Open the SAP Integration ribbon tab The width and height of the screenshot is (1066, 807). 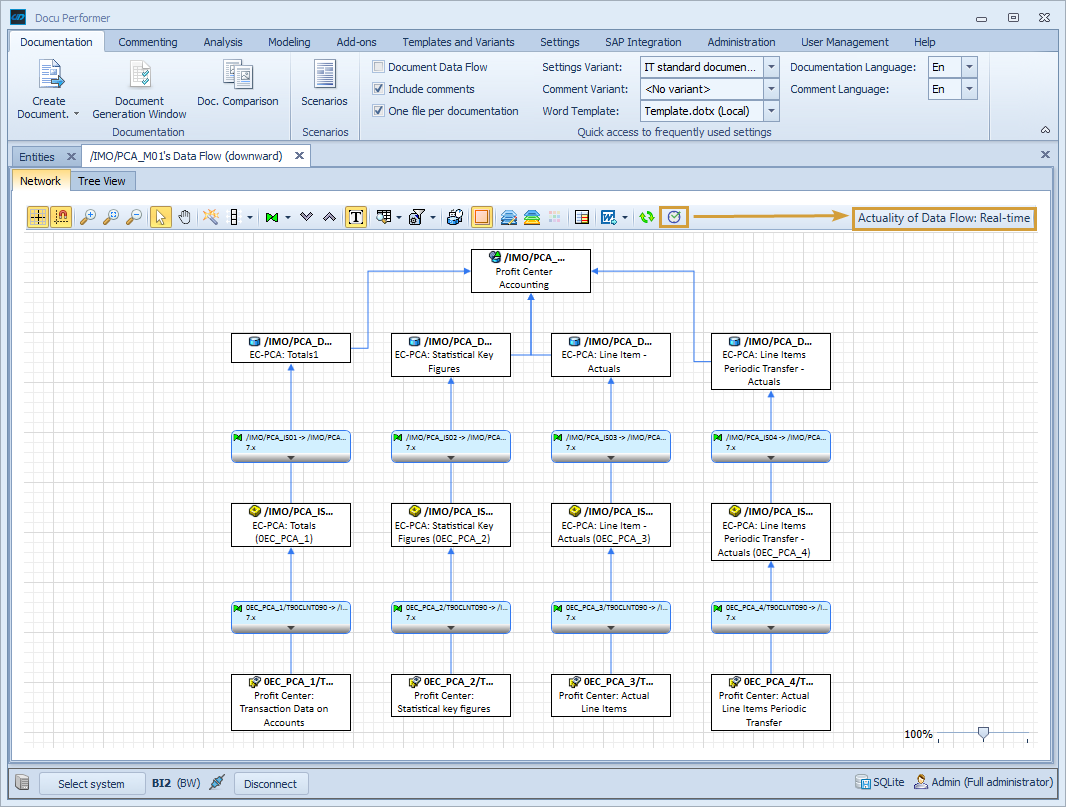pyautogui.click(x=643, y=42)
